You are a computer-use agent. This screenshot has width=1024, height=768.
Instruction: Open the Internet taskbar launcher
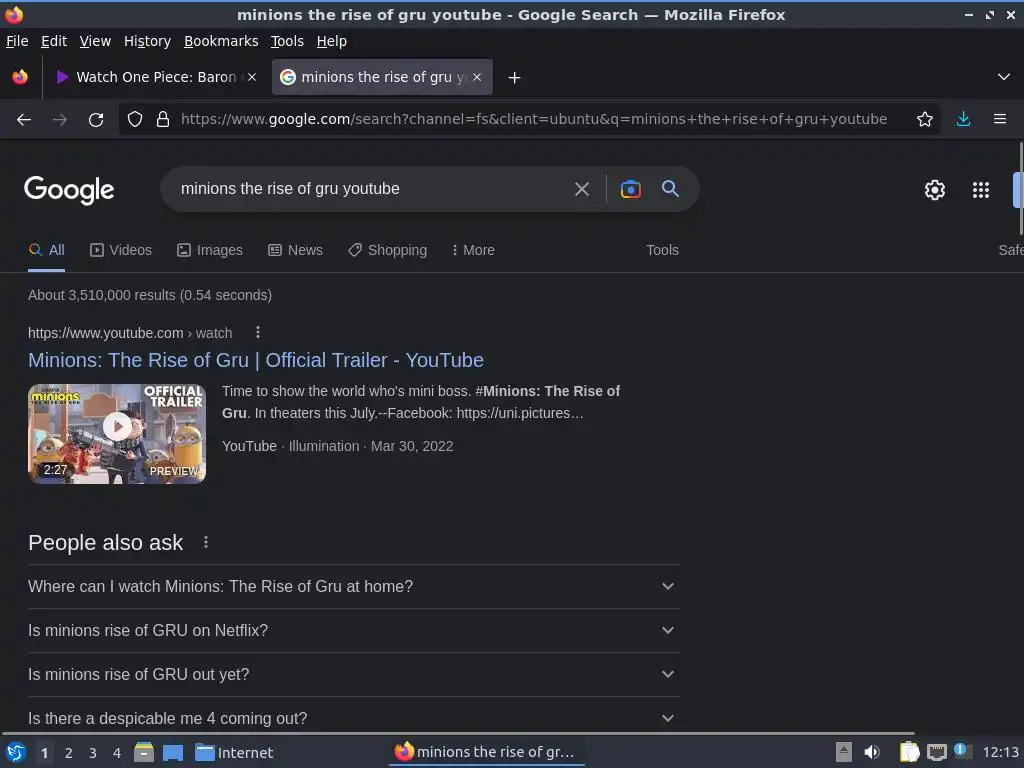coord(234,752)
